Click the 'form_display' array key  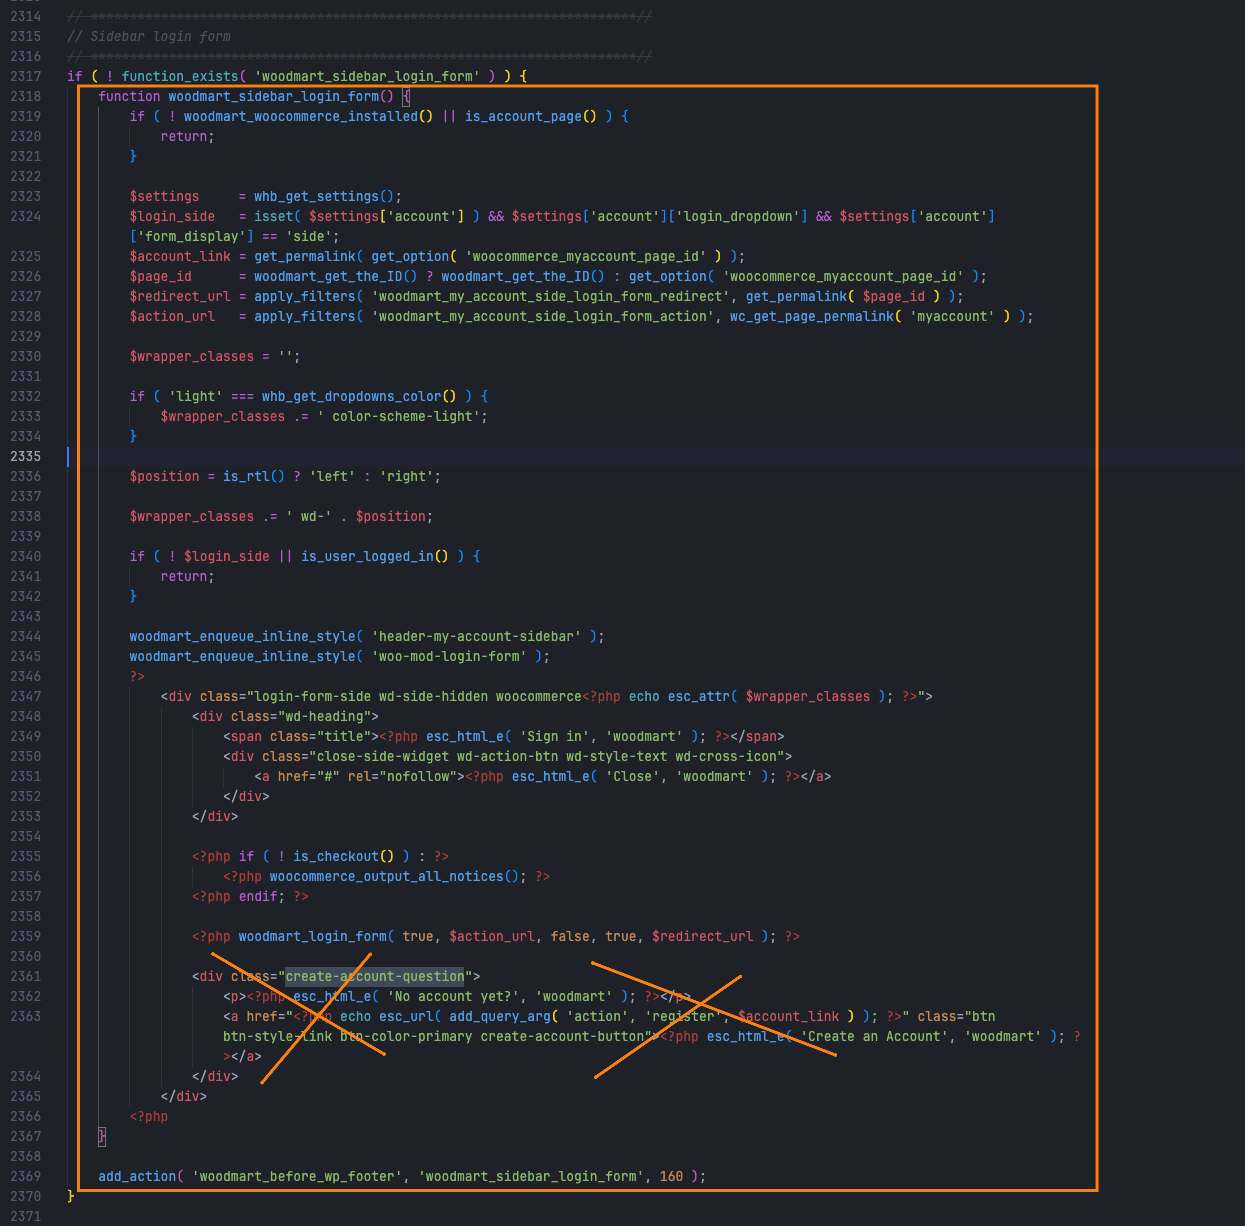click(192, 236)
